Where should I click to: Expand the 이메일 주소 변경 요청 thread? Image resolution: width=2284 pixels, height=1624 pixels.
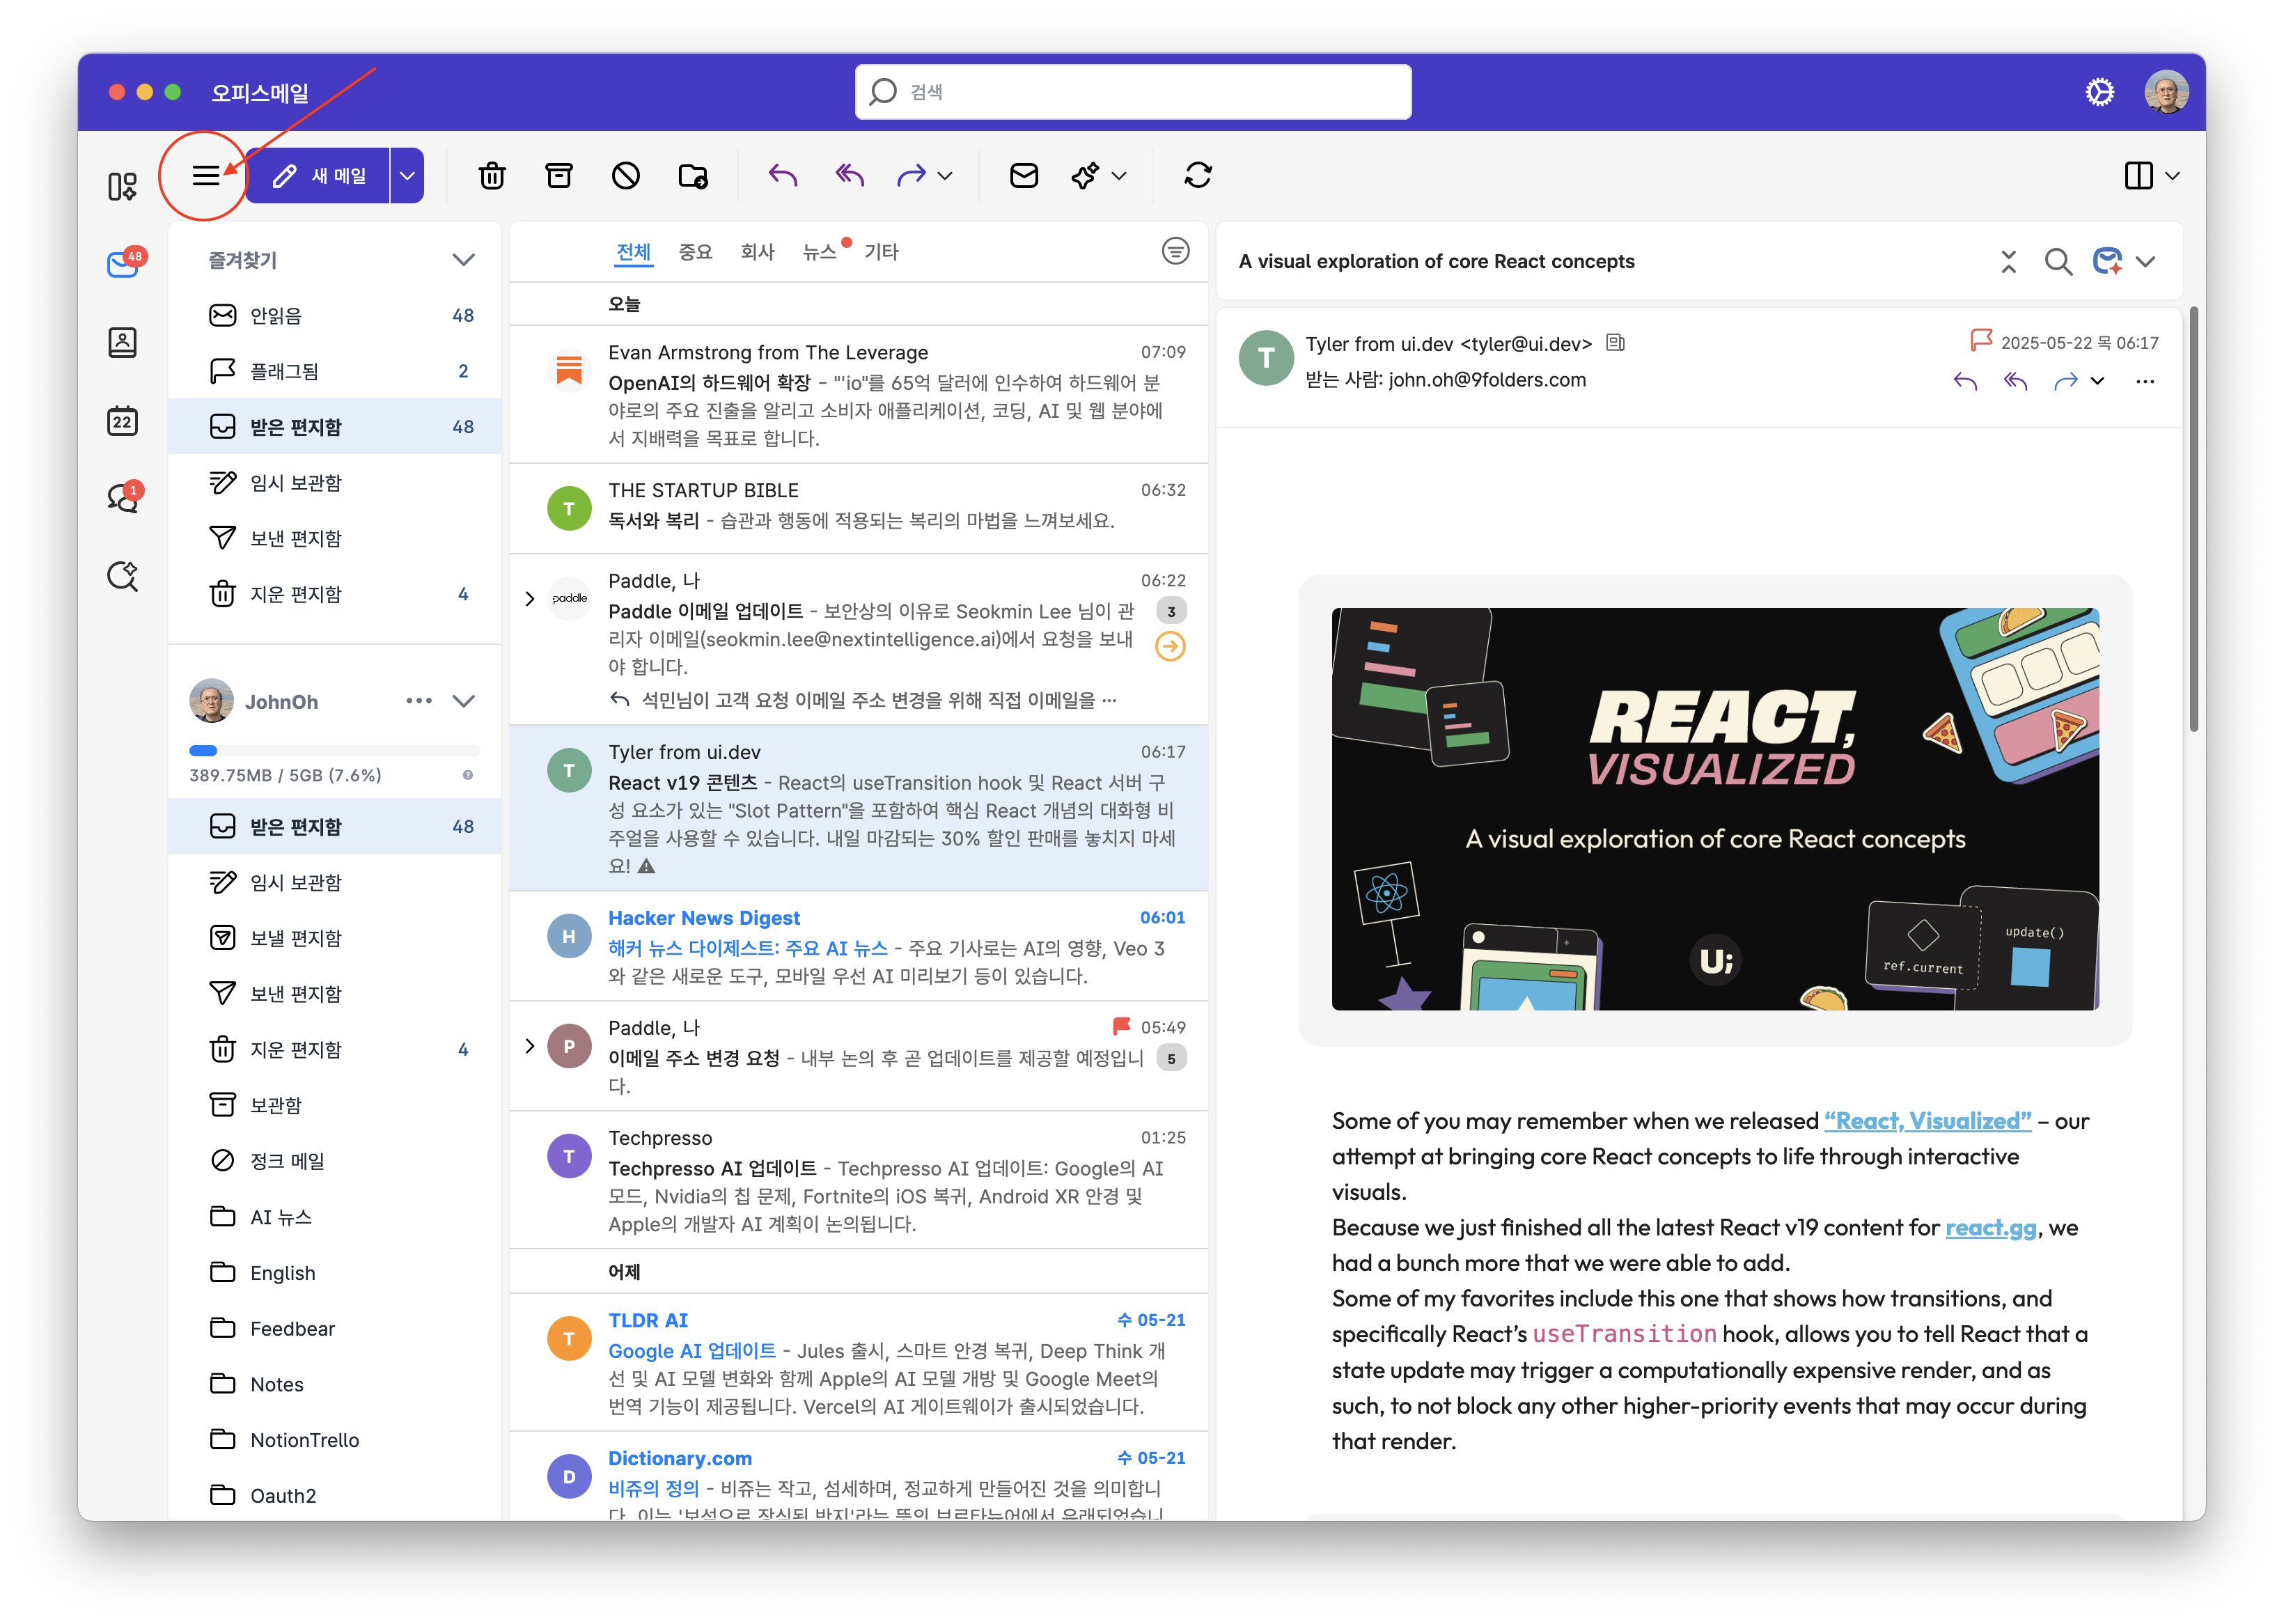coord(530,1046)
